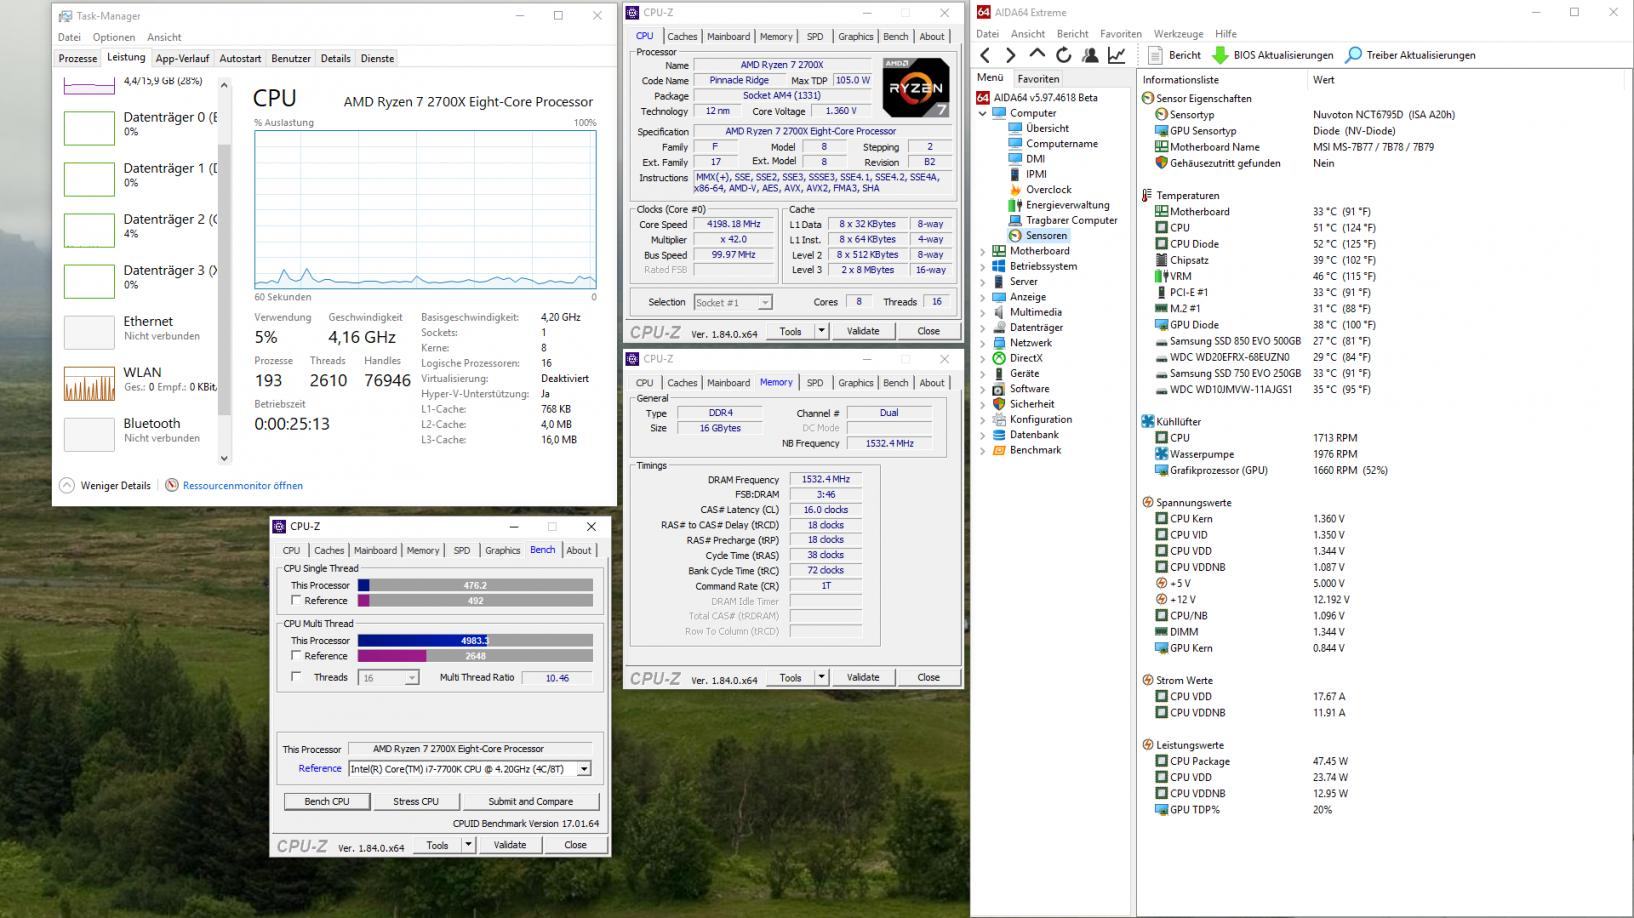This screenshot has width=1634, height=918.
Task: Open Socket #1 selection dropdown in CPU-Z
Action: tap(765, 302)
